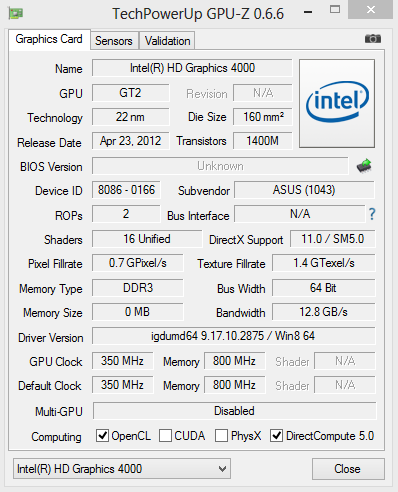Click the Close button
Image resolution: width=398 pixels, height=492 pixels.
pos(348,469)
